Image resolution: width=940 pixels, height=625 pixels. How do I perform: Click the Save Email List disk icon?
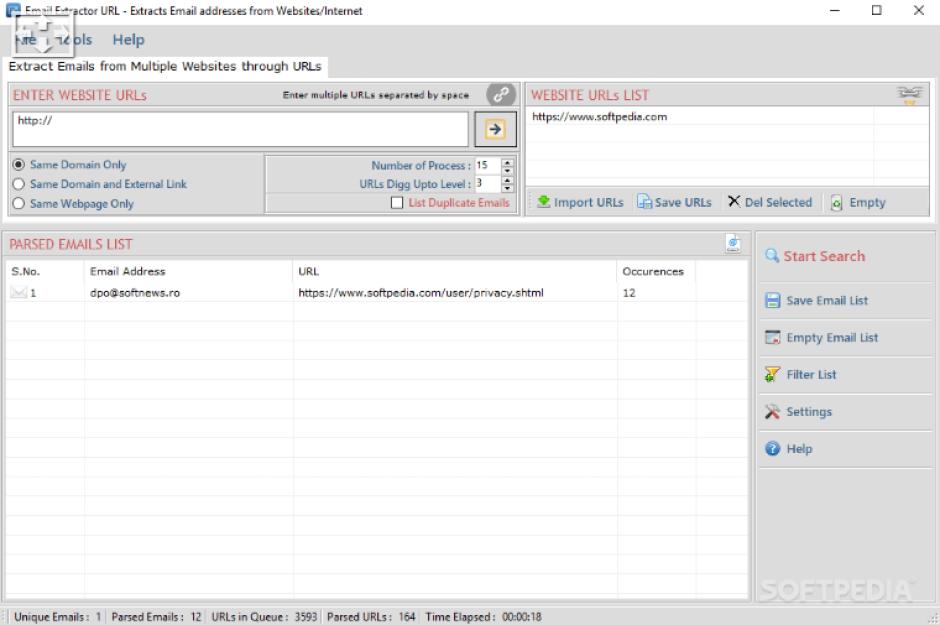773,300
